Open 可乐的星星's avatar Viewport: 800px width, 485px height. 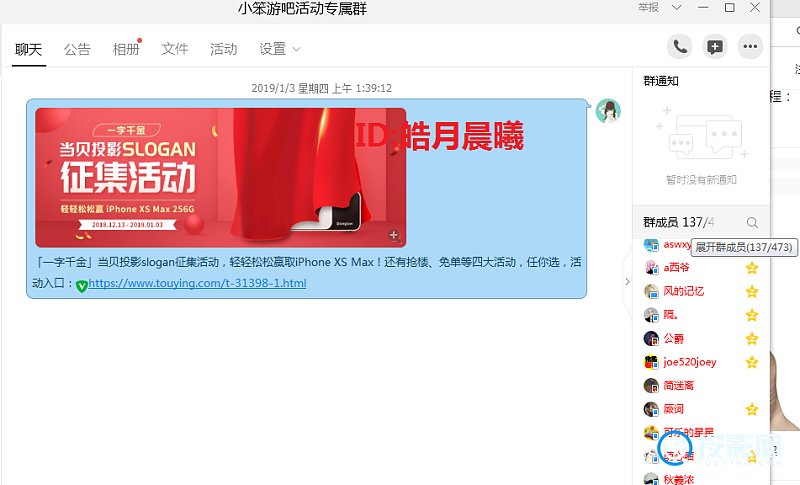click(x=651, y=432)
